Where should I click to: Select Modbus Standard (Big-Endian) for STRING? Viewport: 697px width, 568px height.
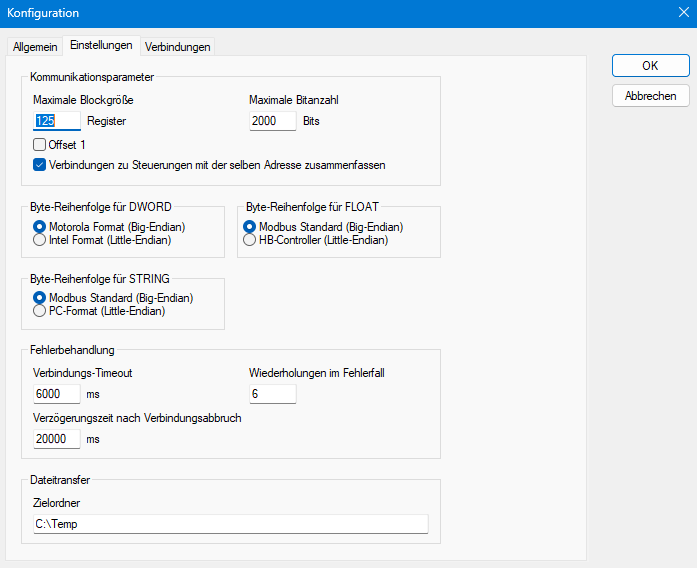tap(40, 298)
